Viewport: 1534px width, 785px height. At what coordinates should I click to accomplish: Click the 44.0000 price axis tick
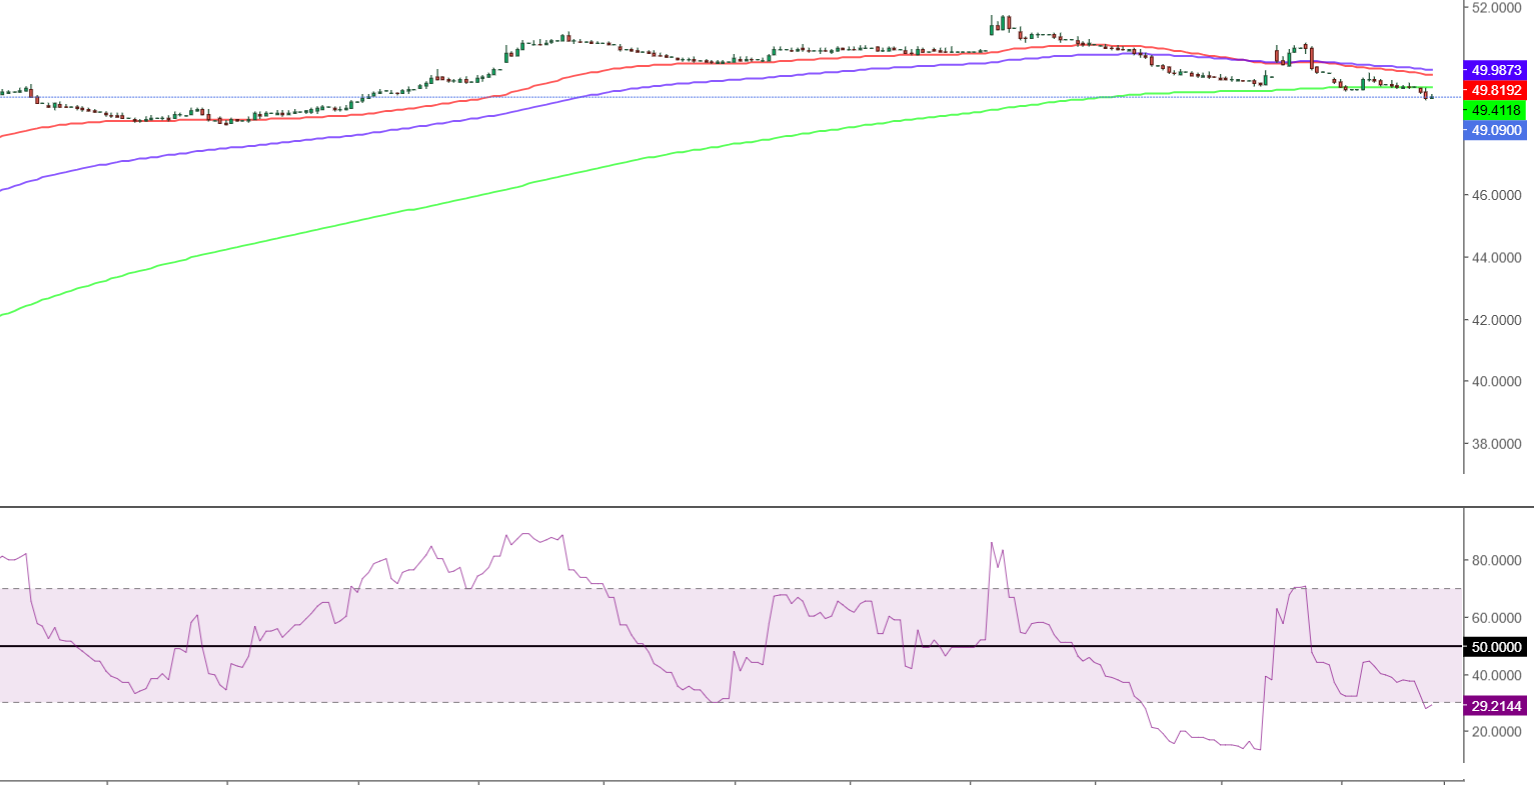[1497, 257]
